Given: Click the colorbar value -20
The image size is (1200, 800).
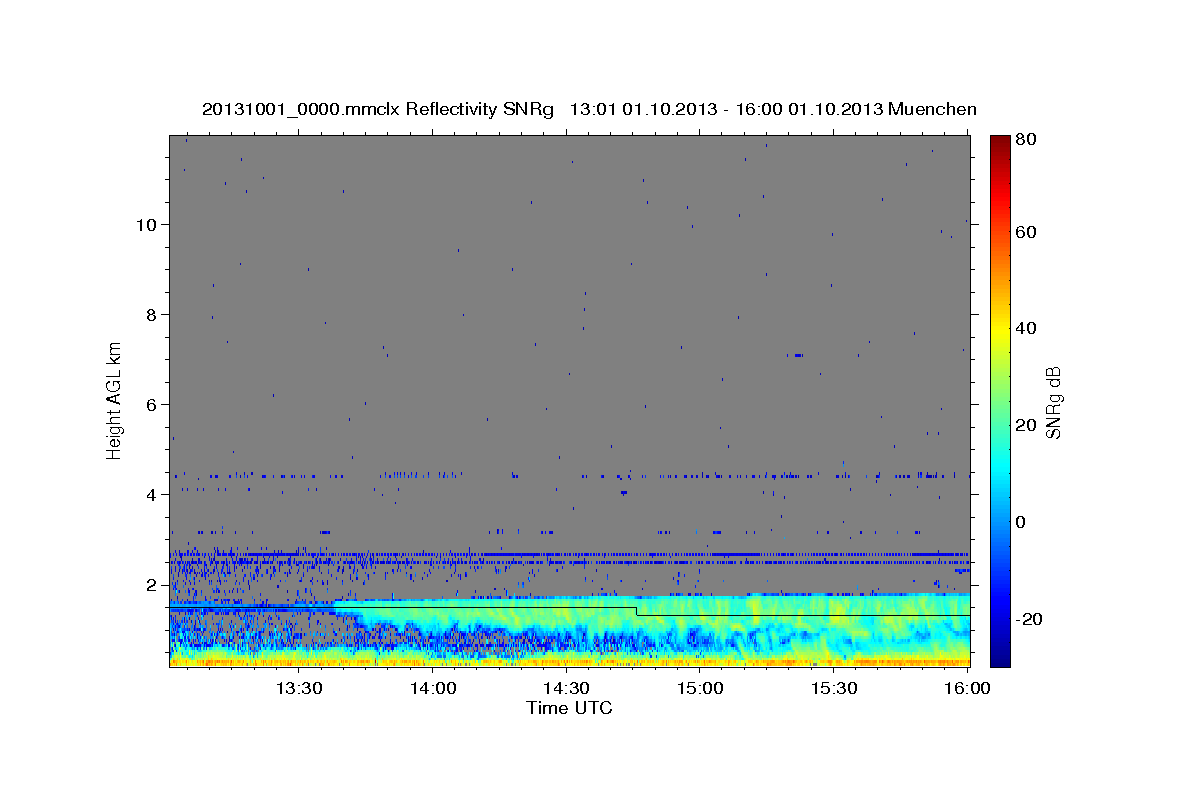Looking at the screenshot, I should [x=1028, y=619].
